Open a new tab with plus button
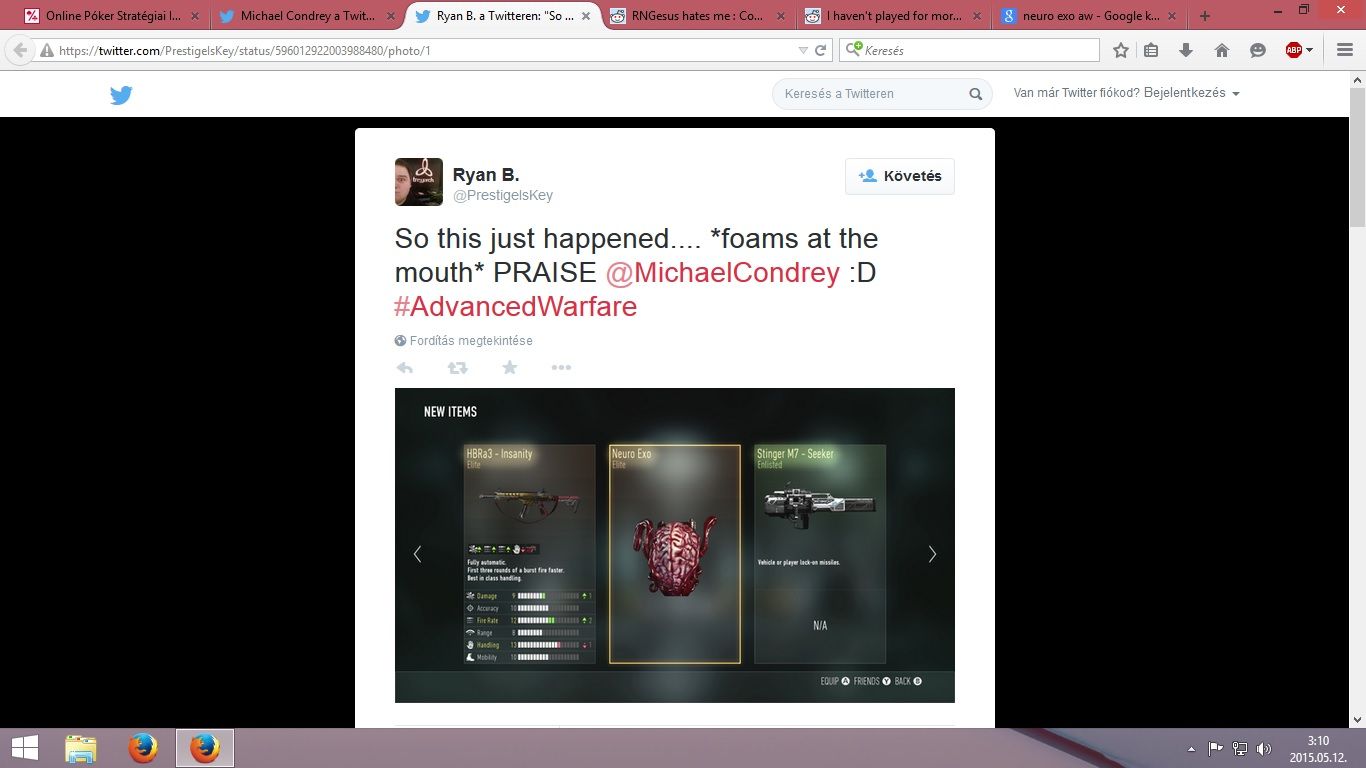1366x768 pixels. (1205, 16)
